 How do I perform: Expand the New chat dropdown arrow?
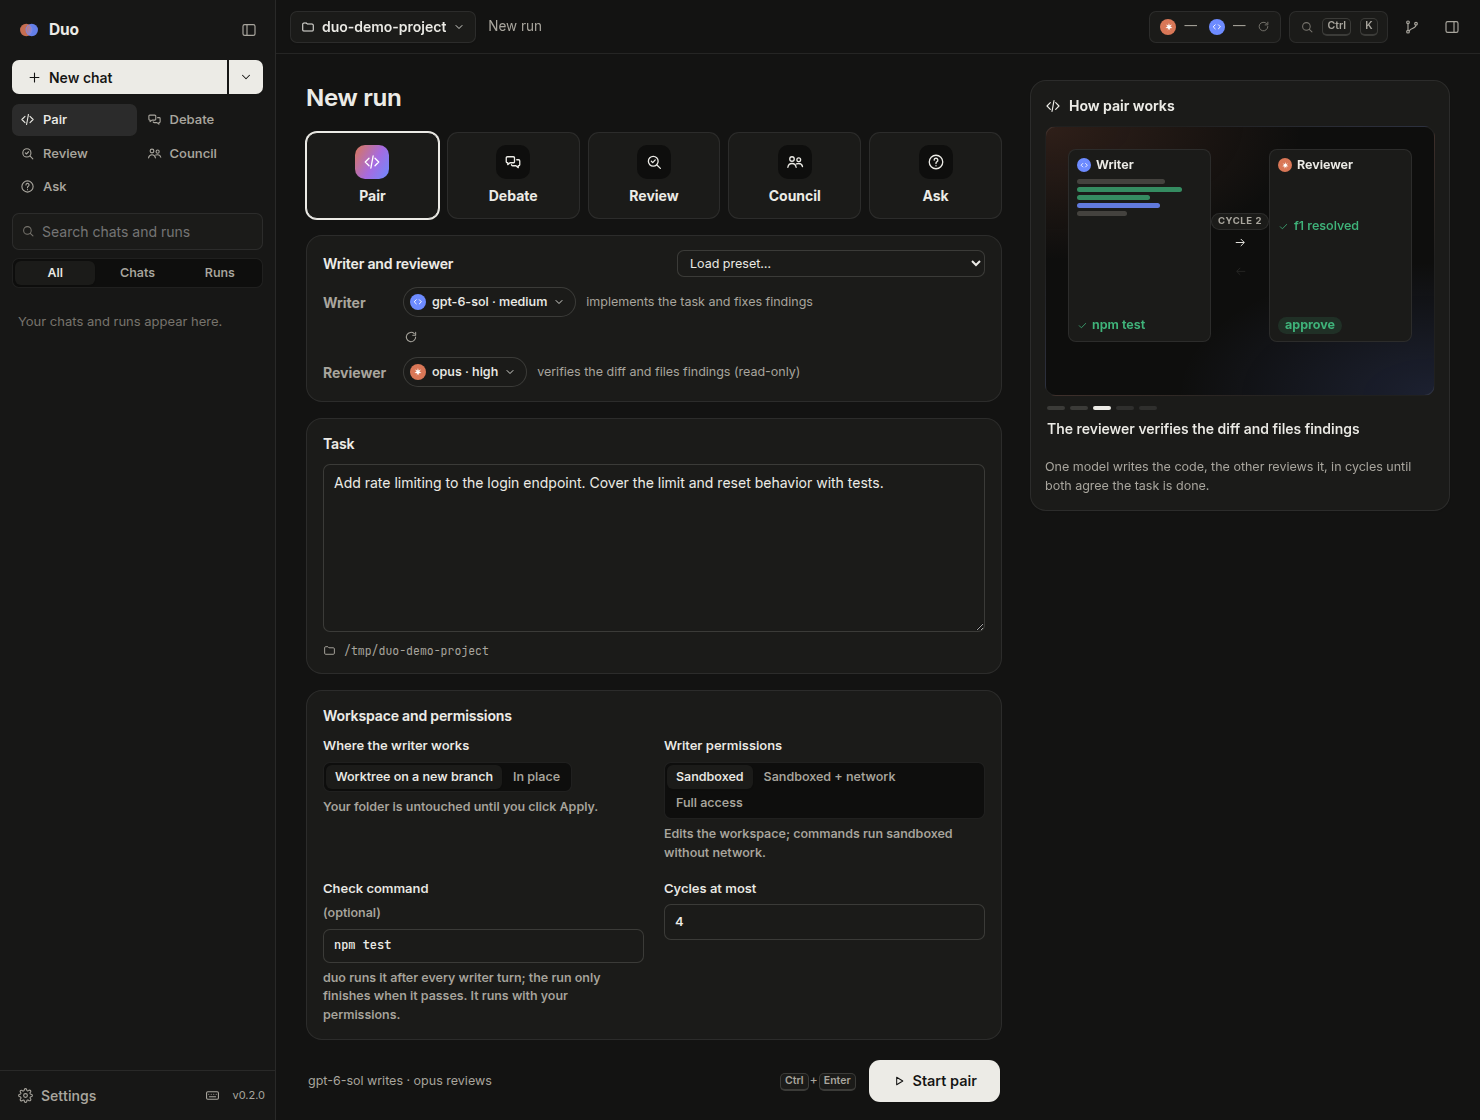(246, 77)
